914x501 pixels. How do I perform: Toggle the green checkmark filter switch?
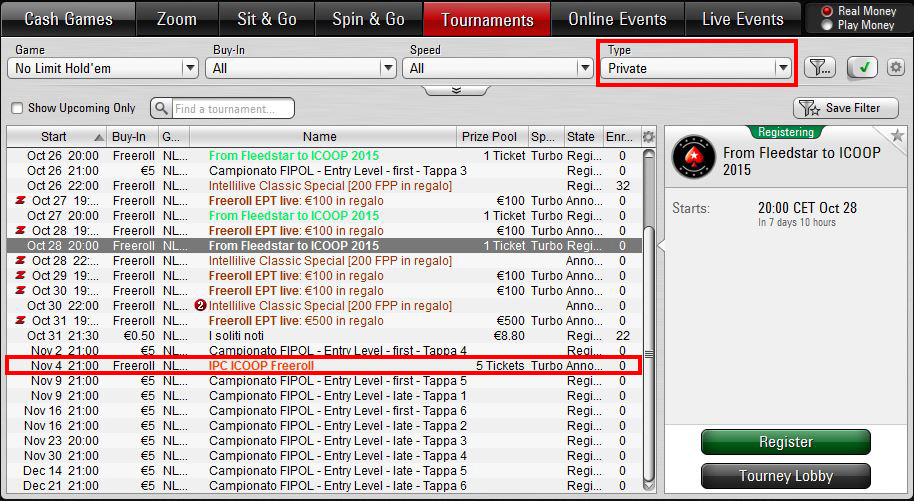pyautogui.click(x=863, y=68)
